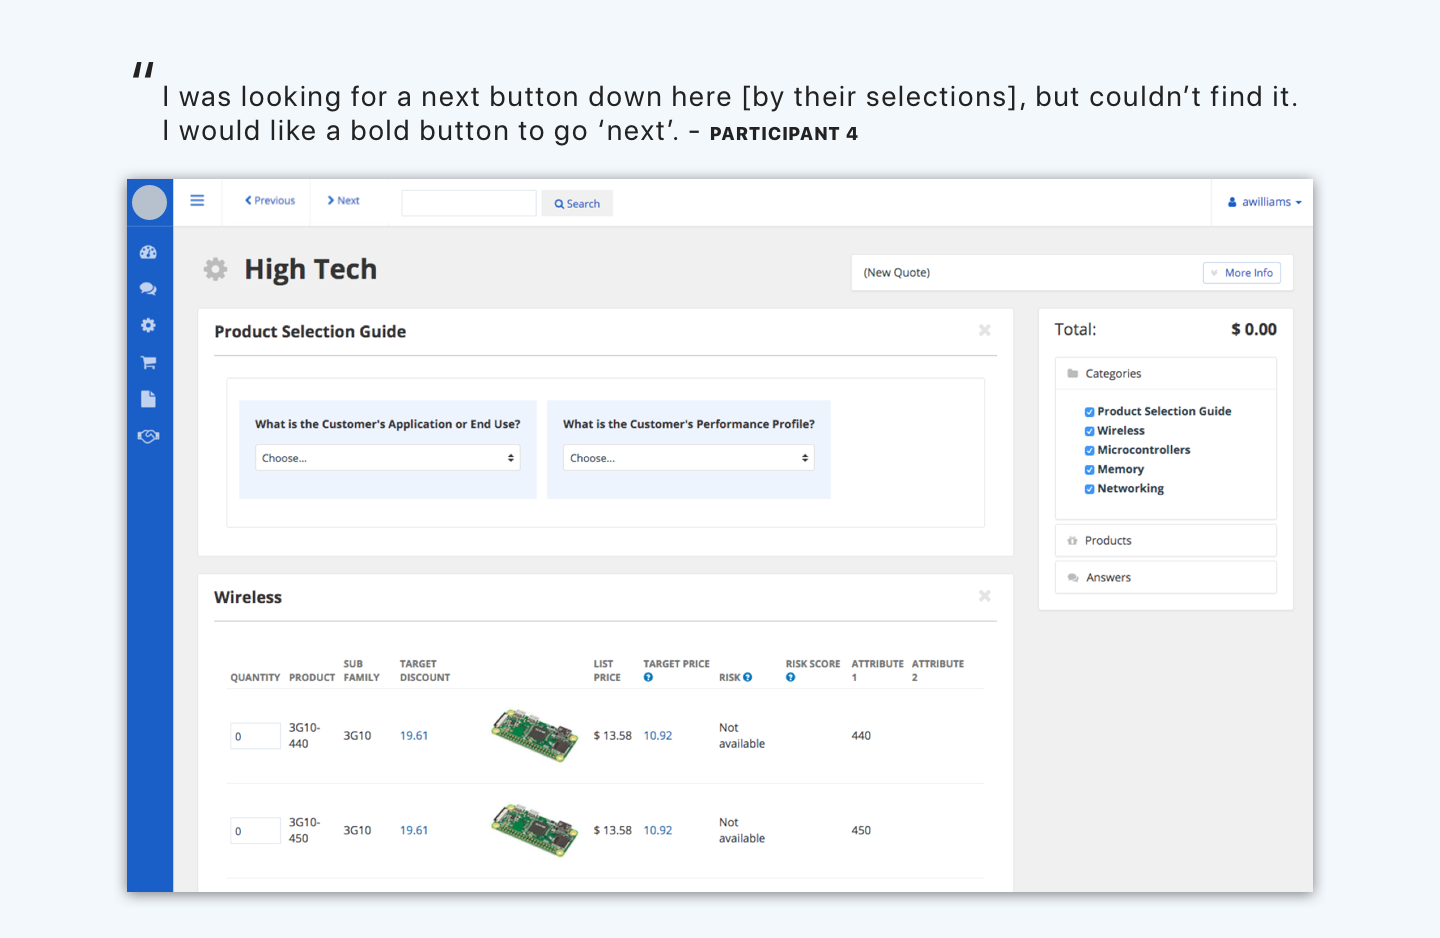1440x938 pixels.
Task: Open the dashboard gauge icon in sidebar
Action: click(x=148, y=253)
